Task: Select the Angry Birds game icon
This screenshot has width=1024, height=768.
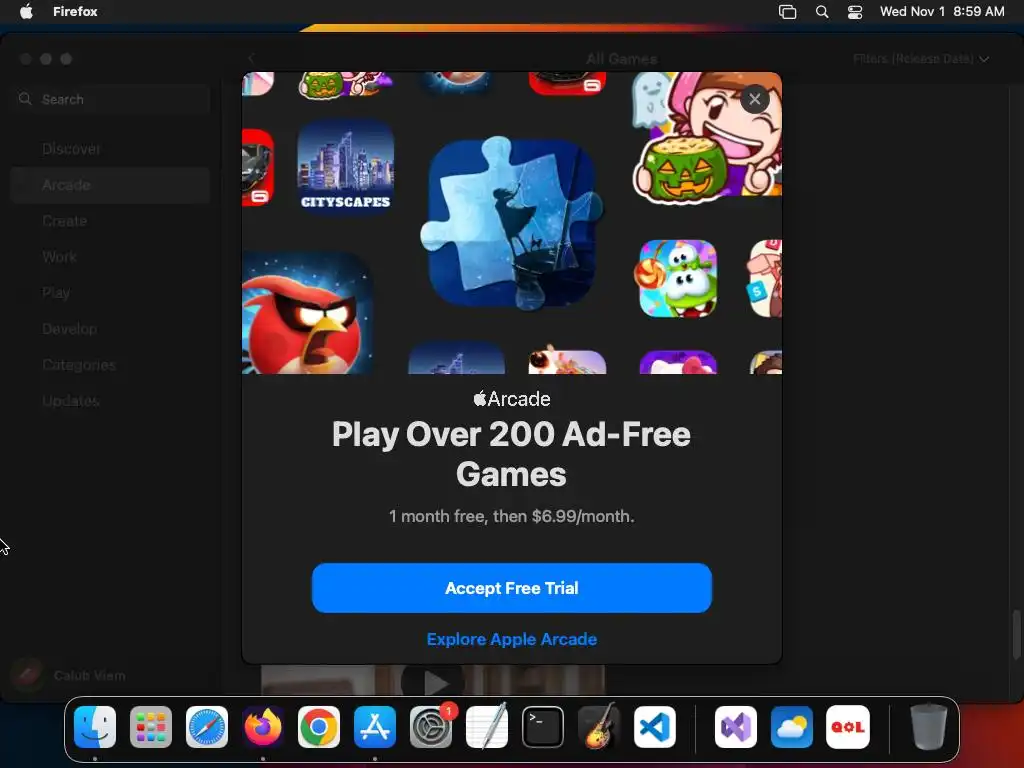Action: [307, 313]
